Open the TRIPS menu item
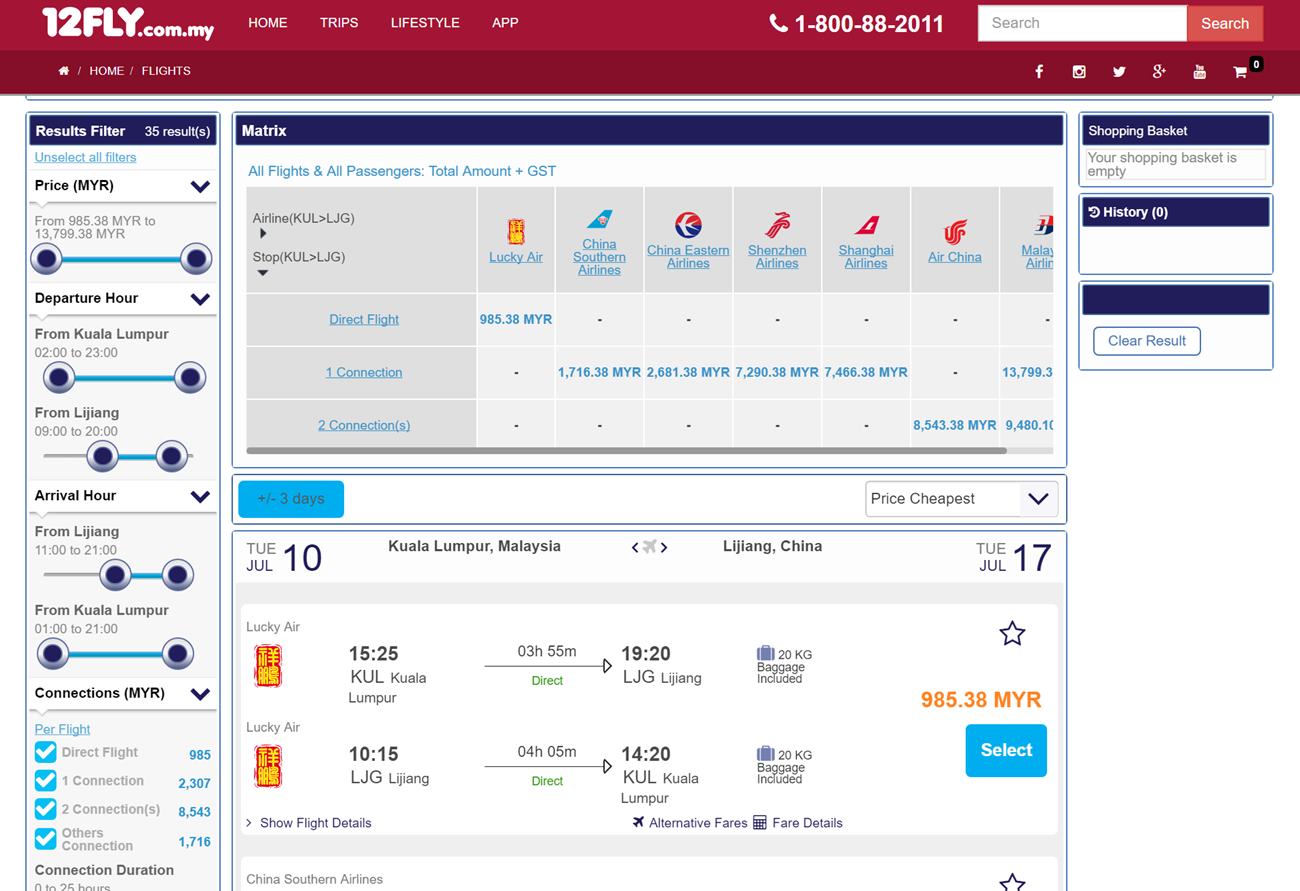Viewport: 1300px width, 891px height. (x=339, y=22)
